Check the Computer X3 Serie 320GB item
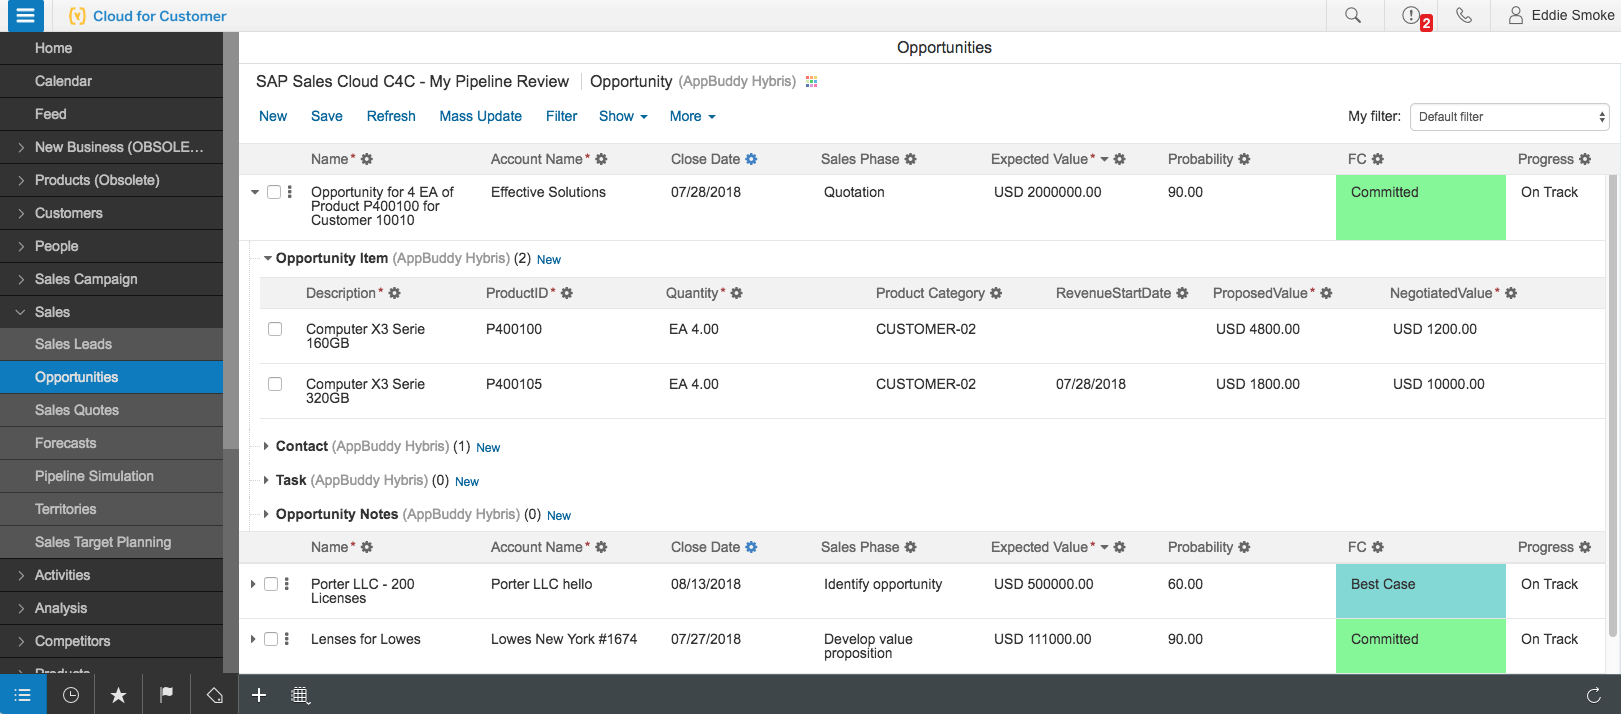 click(275, 384)
